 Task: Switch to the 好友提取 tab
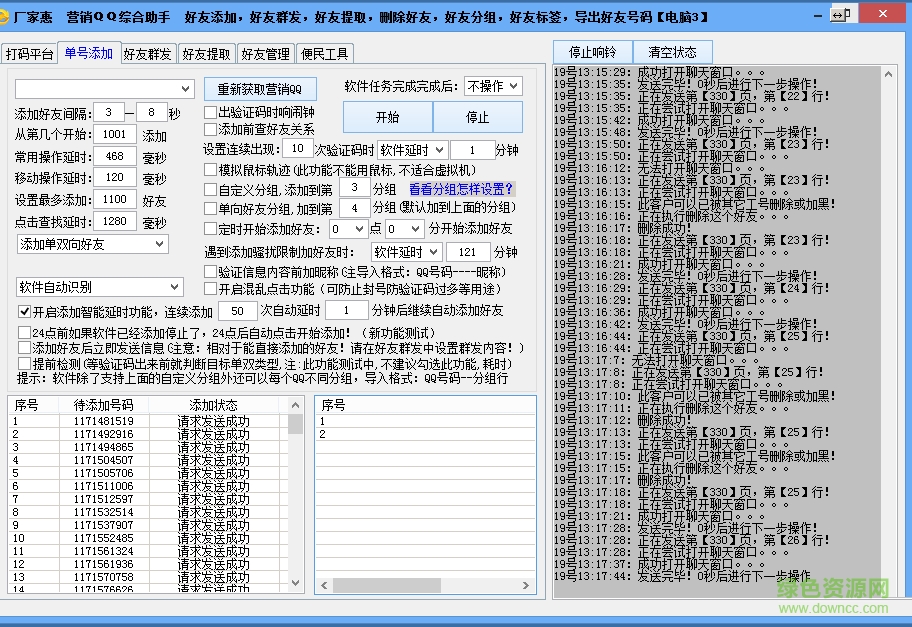[206, 53]
